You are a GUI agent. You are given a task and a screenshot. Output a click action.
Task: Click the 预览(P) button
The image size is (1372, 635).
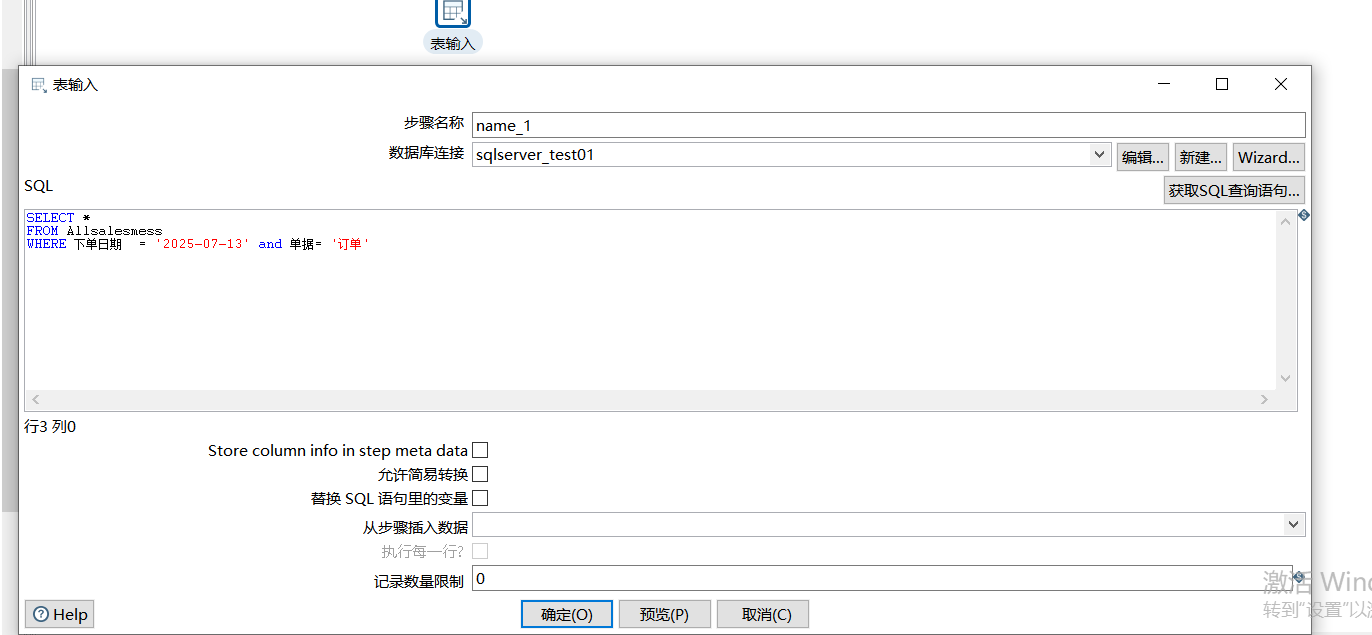[x=665, y=614]
